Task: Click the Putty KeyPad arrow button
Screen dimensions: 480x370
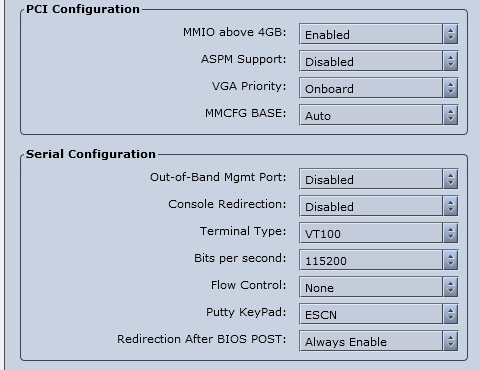Action: (451, 314)
